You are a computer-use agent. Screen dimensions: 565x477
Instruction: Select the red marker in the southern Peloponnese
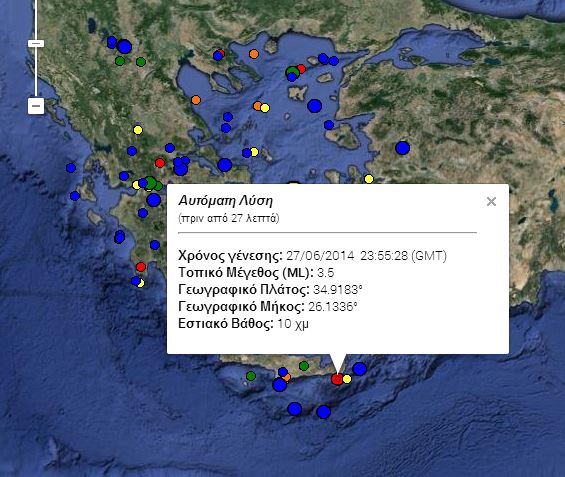click(141, 267)
